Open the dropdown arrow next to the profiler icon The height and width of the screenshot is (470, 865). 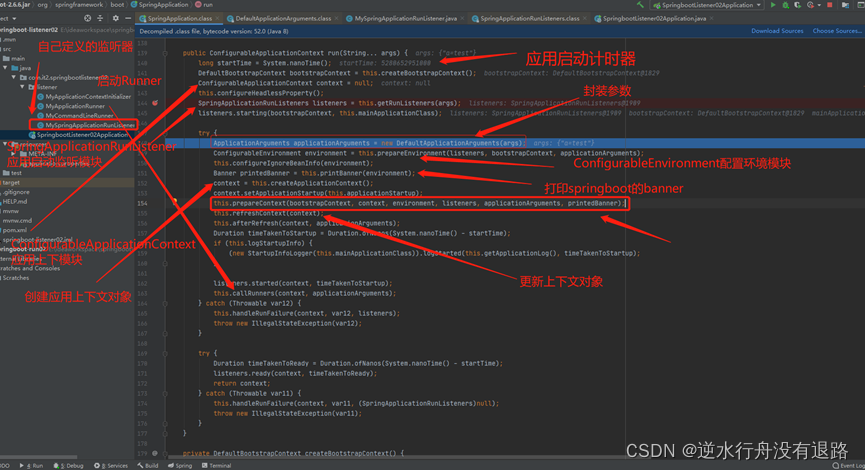(x=819, y=5)
